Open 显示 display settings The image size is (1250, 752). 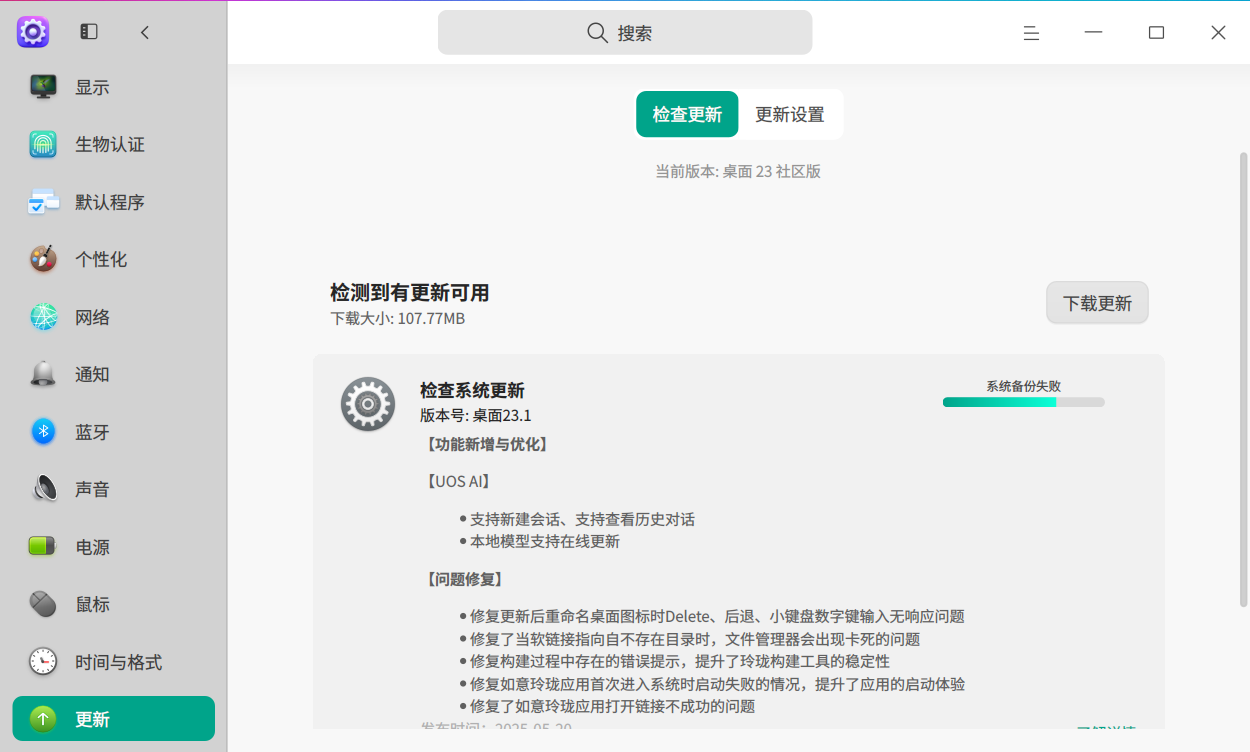pos(114,87)
